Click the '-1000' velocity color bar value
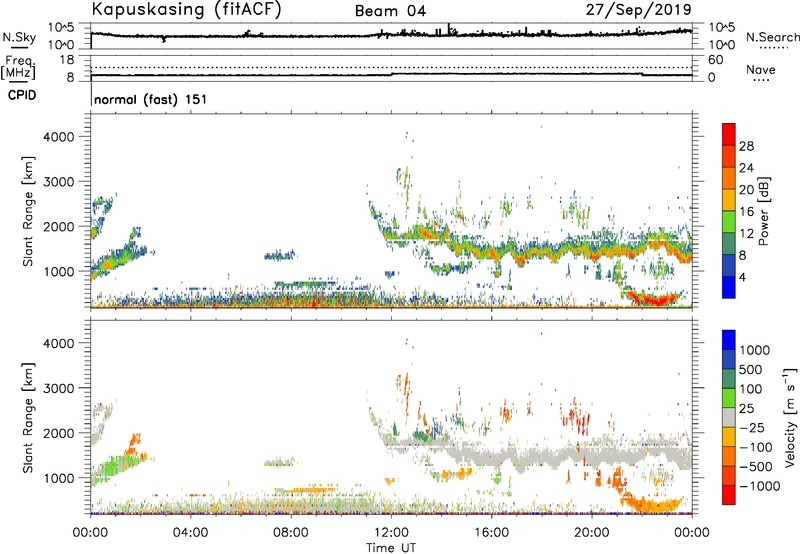 759,486
